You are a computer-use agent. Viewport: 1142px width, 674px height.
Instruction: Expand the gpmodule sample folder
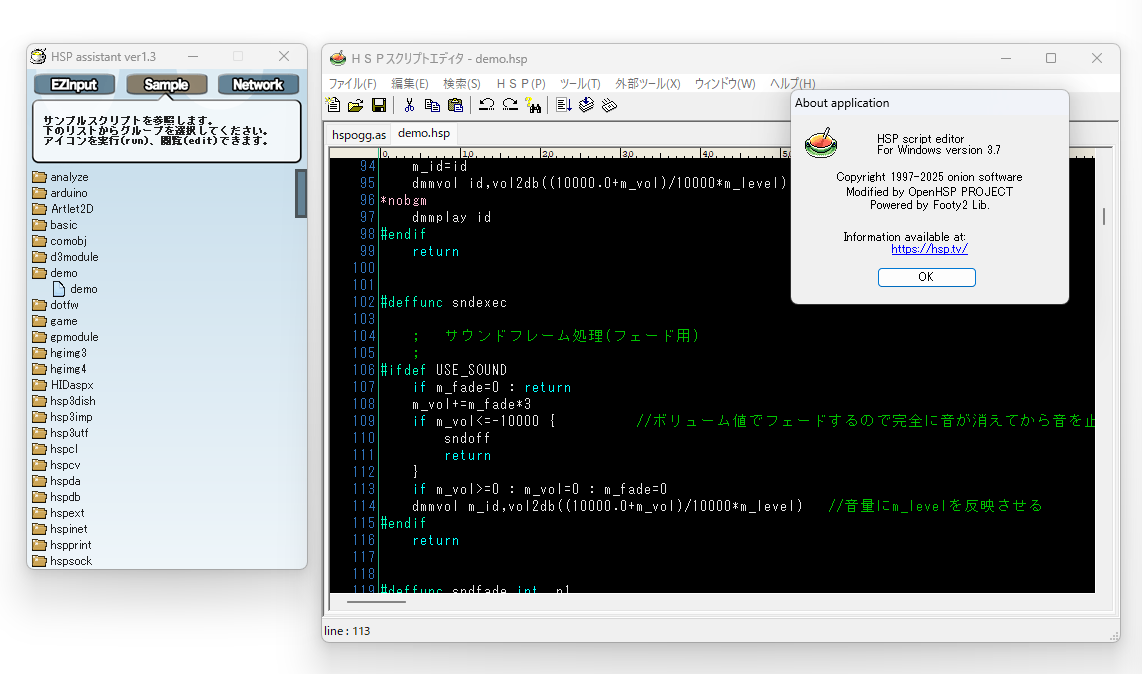click(66, 337)
